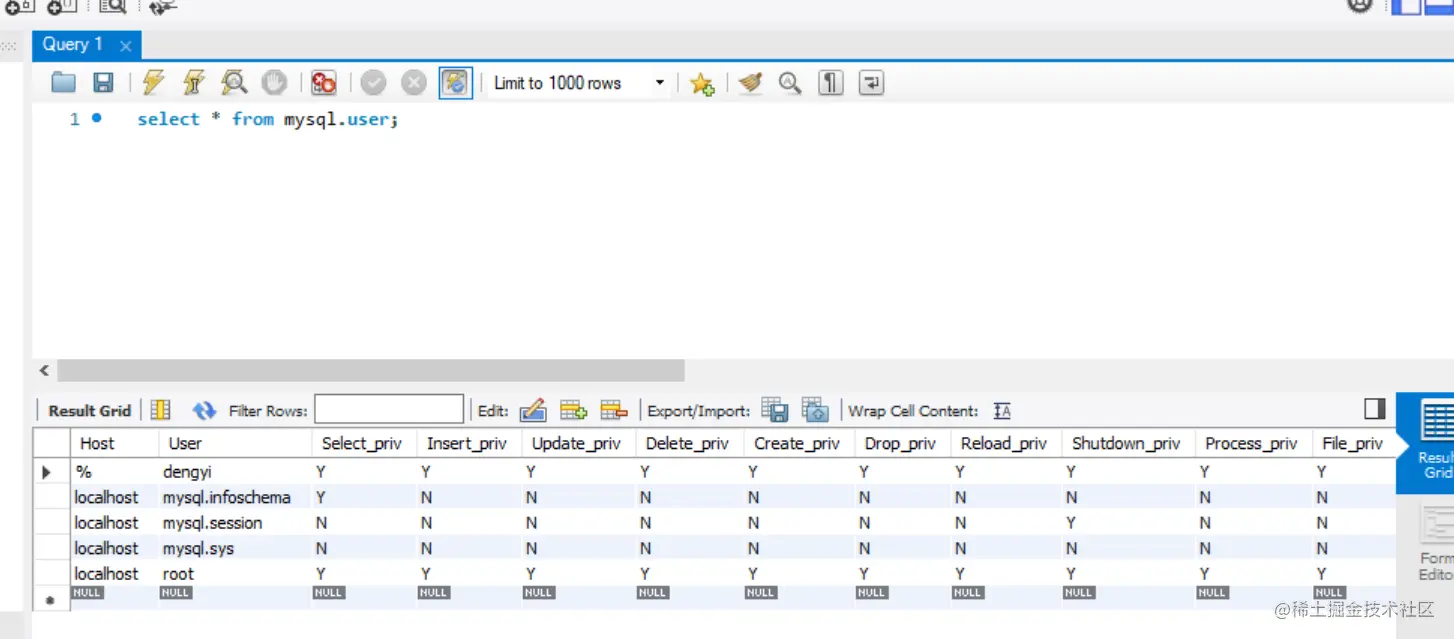Select the % host cell
The height and width of the screenshot is (639, 1454).
point(113,471)
